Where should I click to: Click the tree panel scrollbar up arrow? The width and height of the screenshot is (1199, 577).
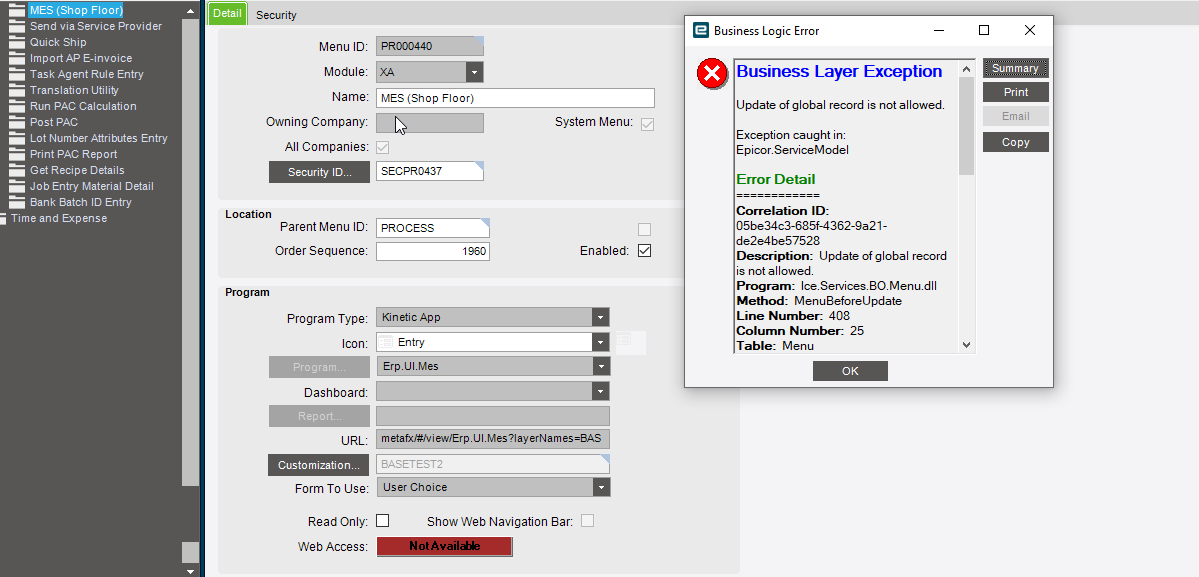[191, 11]
